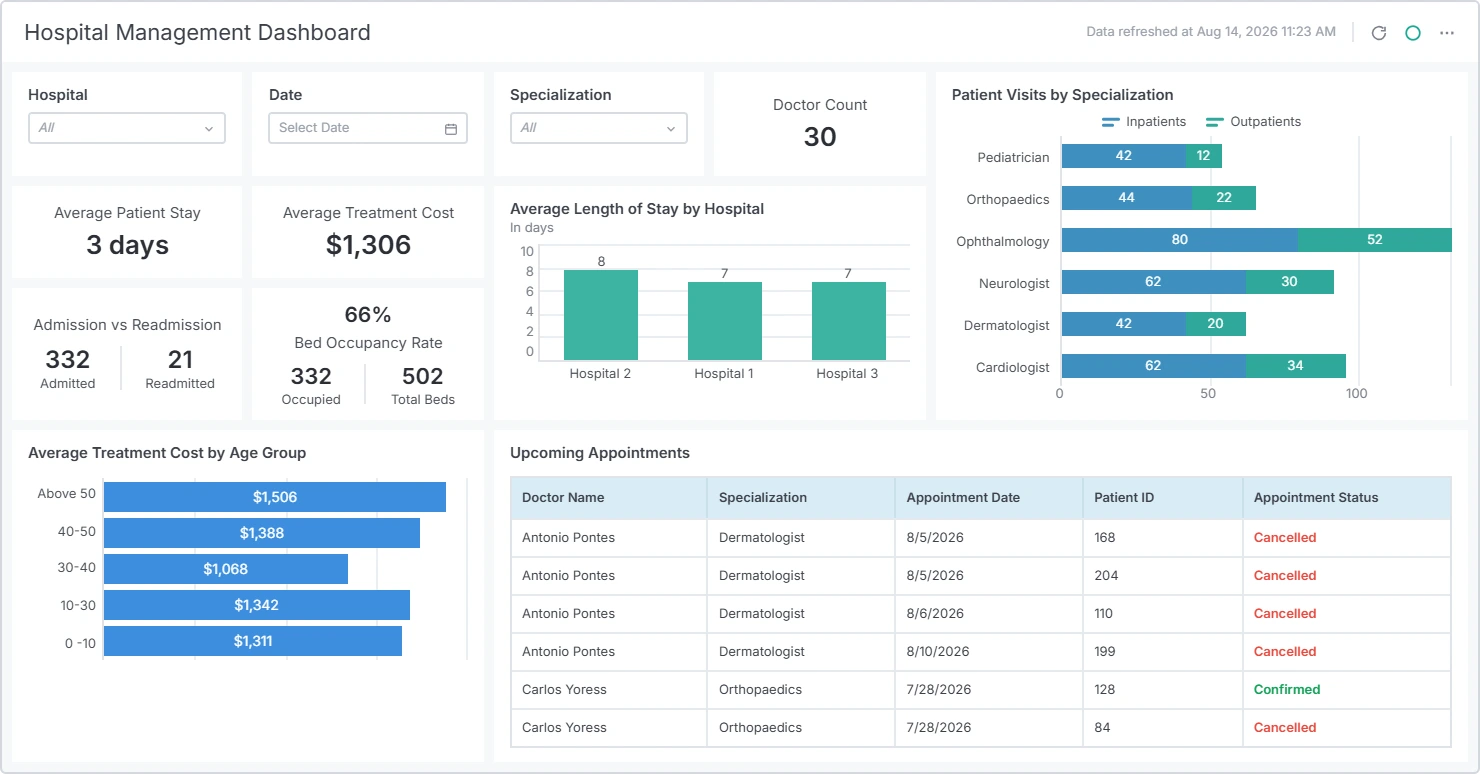1480x774 pixels.
Task: Click appointment date 8/10/2026
Action: pyautogui.click(x=938, y=652)
